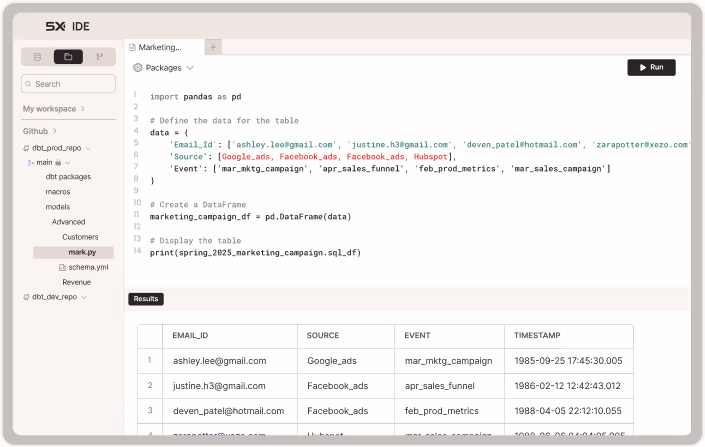Click the pd.DataFrame(data) code line
Viewport: 705px width, 447px height.
pos(250,217)
